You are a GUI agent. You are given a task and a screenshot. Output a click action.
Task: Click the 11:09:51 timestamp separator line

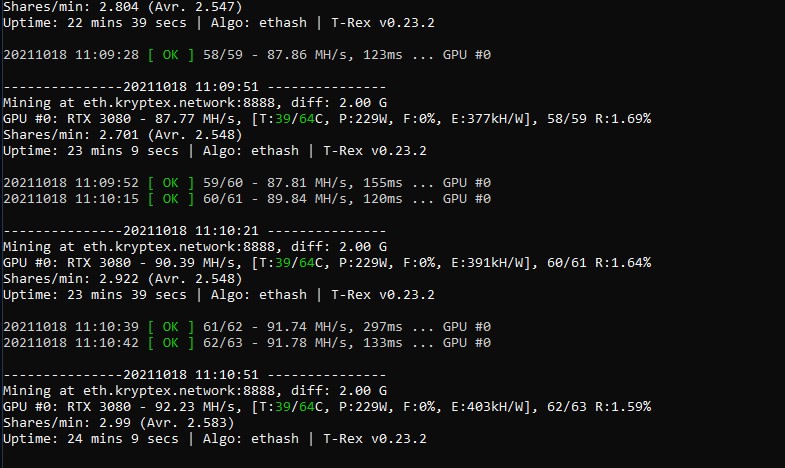click(195, 87)
